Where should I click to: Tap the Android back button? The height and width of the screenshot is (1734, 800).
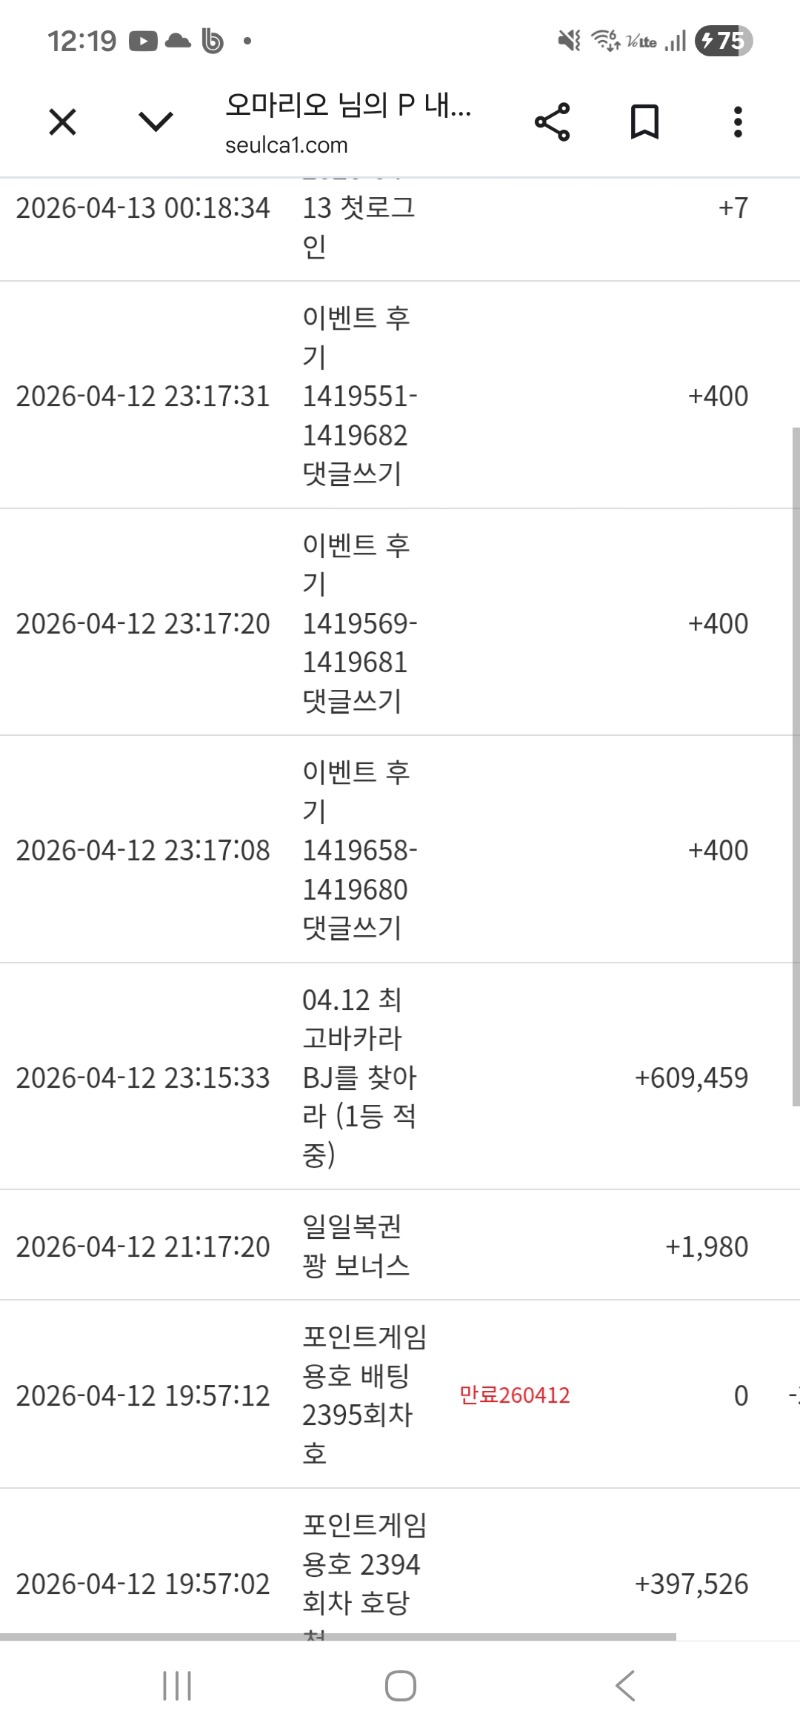point(625,1686)
